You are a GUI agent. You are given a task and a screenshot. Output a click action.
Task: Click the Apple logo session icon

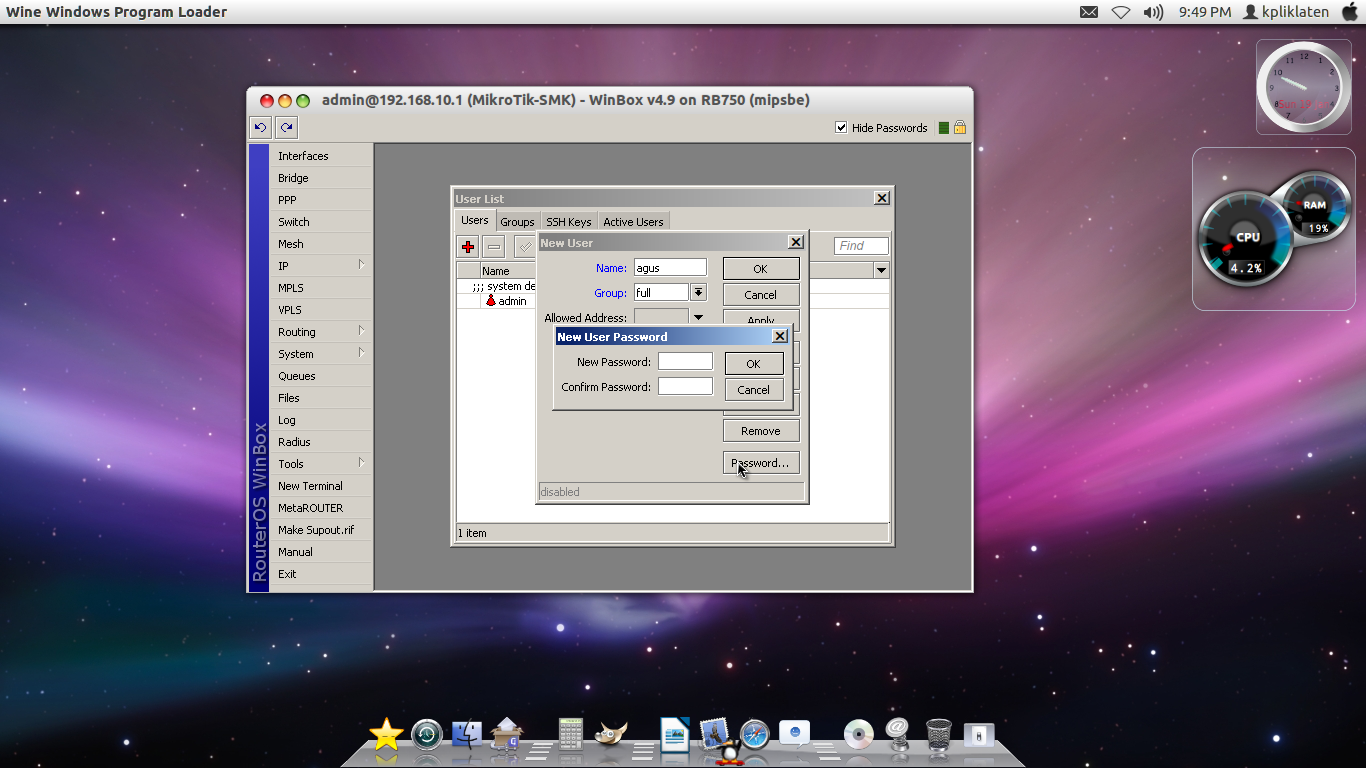[x=1350, y=12]
